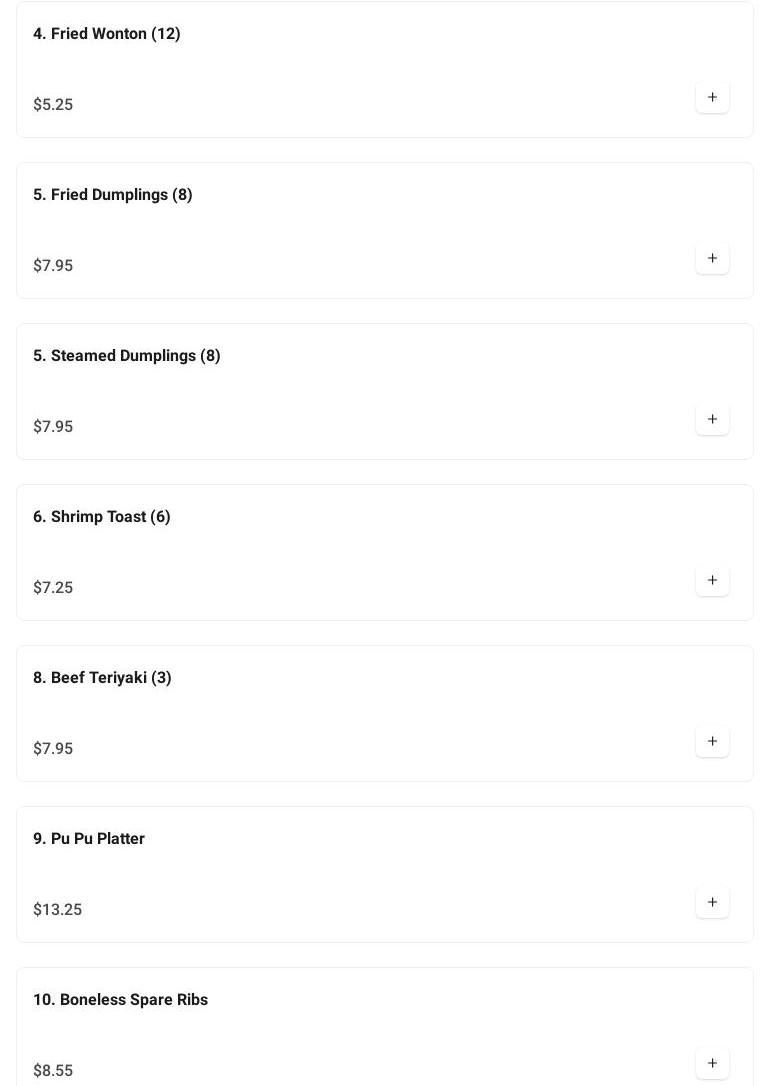This screenshot has width=770, height=1086.
Task: Select the Beef Teriyaki (3) title
Action: tap(102, 678)
